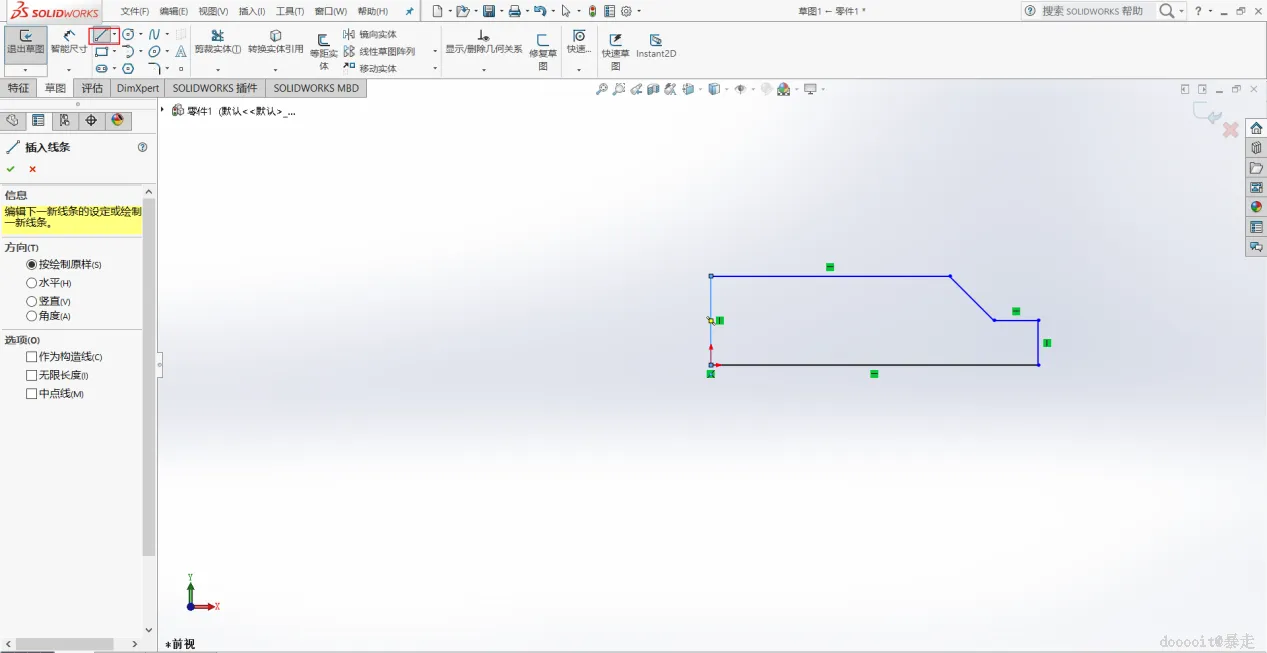Select the sketch Text (A) tool

pyautogui.click(x=181, y=52)
